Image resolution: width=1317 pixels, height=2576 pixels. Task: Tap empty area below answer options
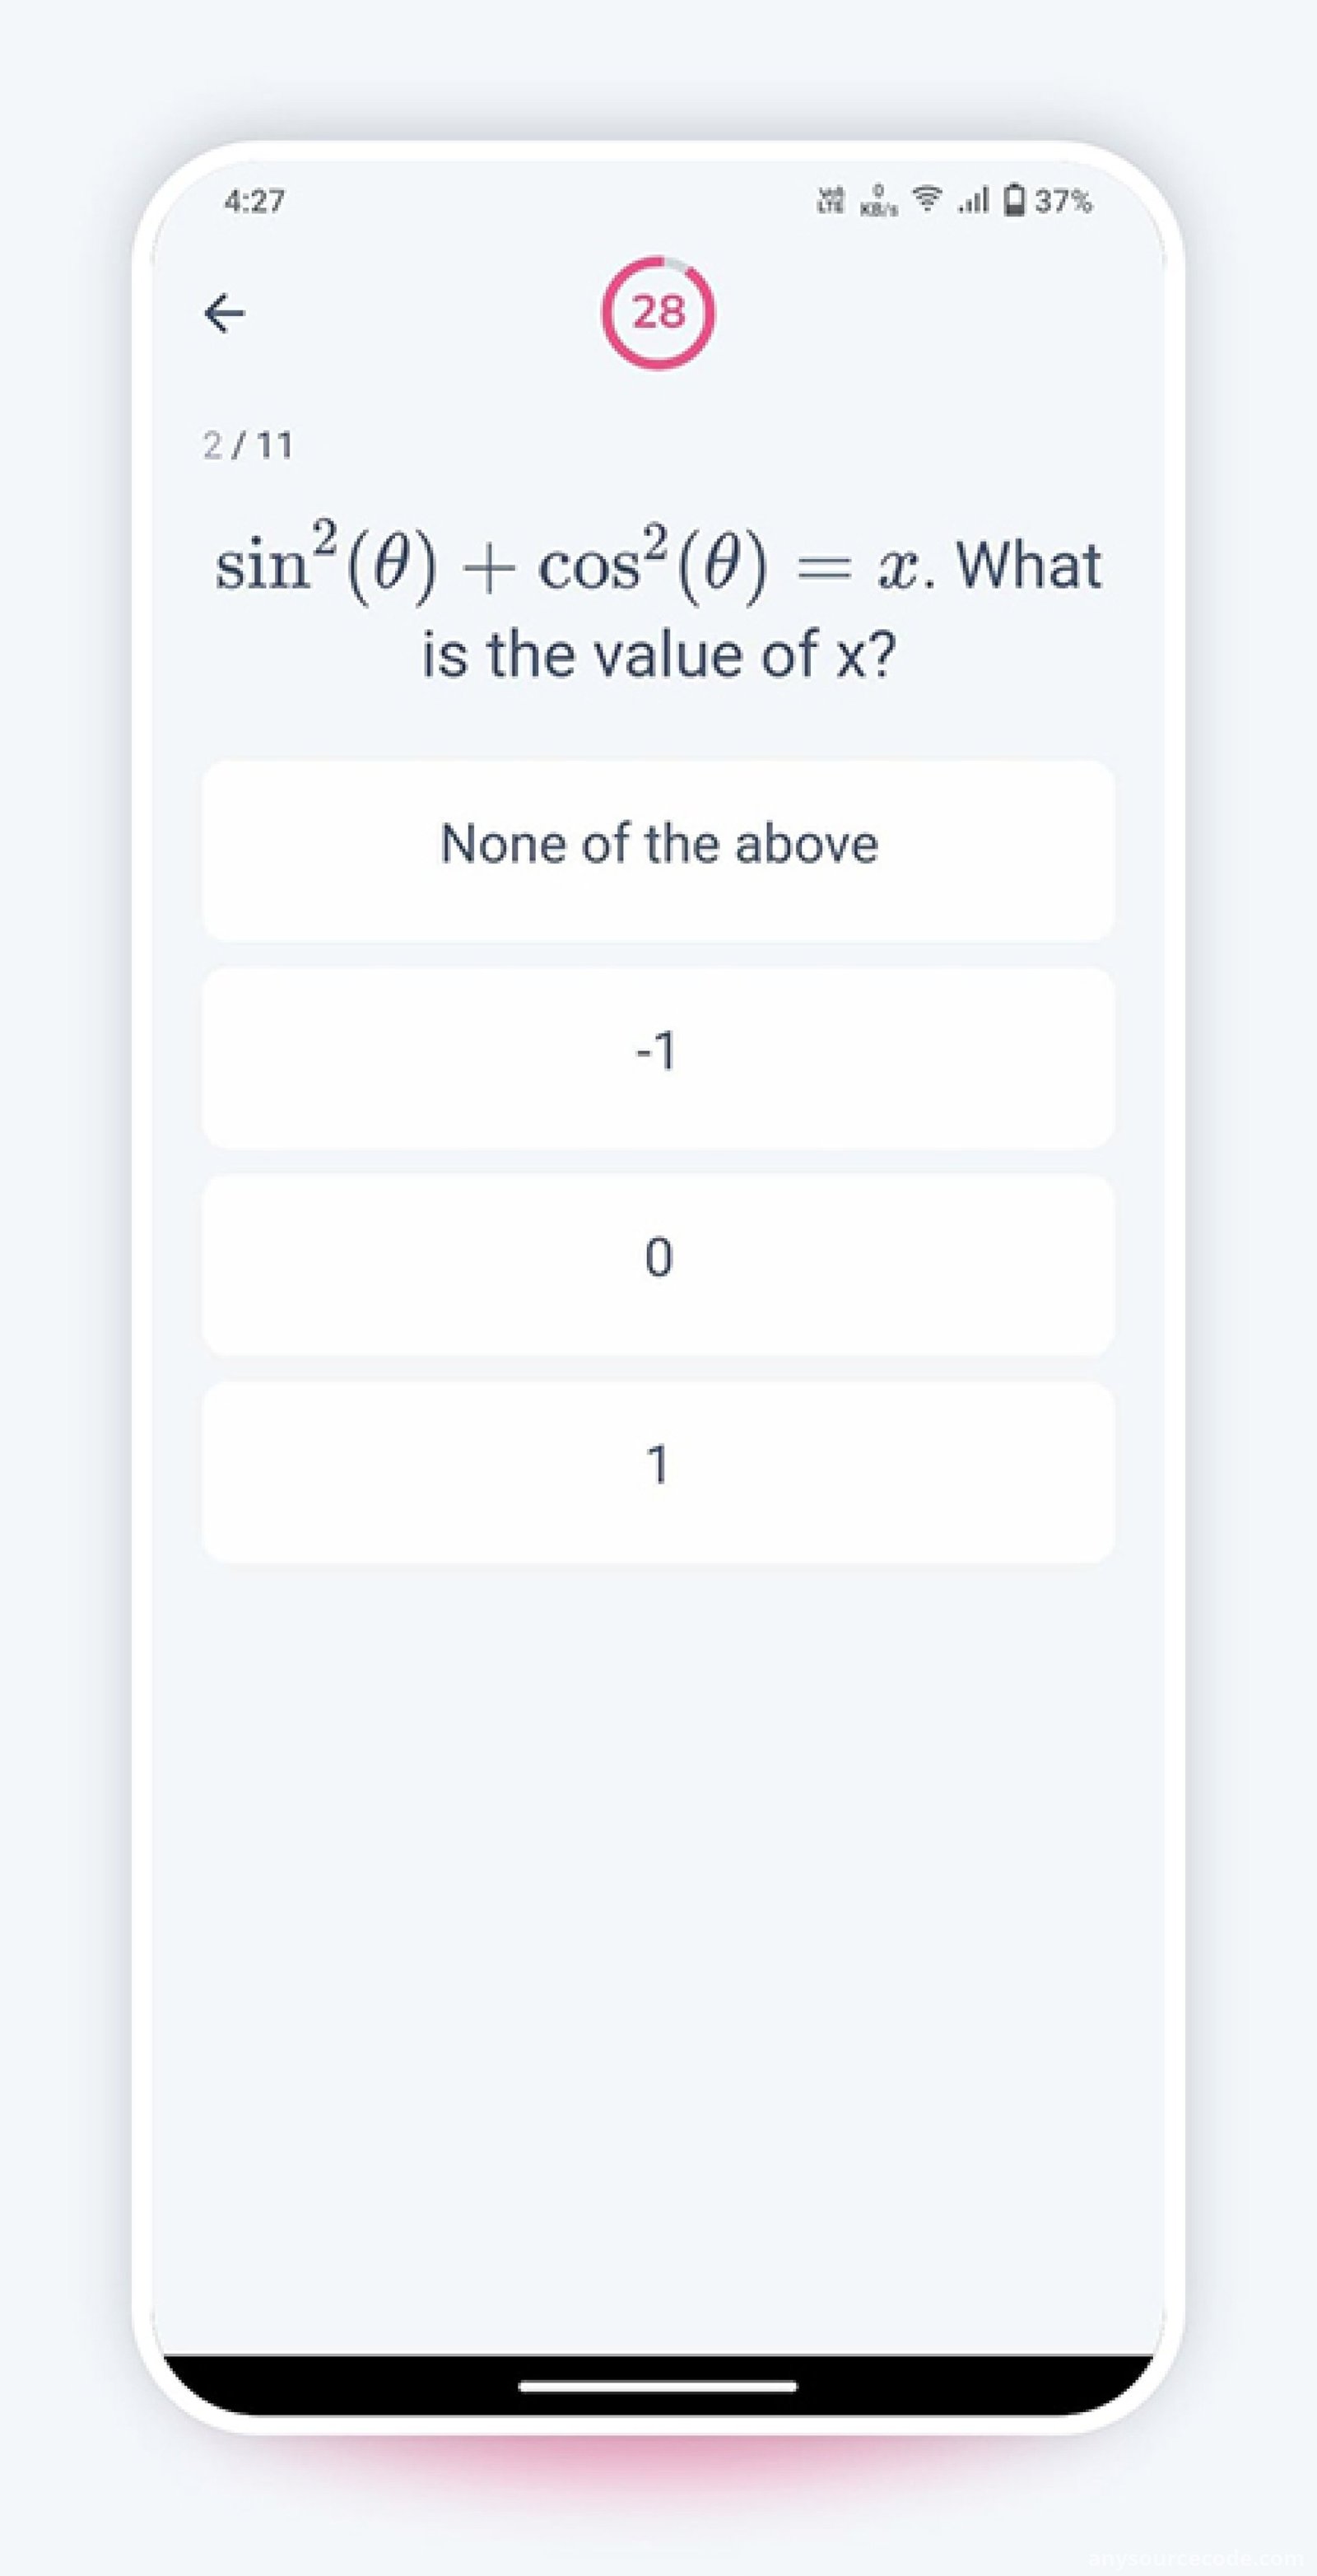[x=658, y=1950]
